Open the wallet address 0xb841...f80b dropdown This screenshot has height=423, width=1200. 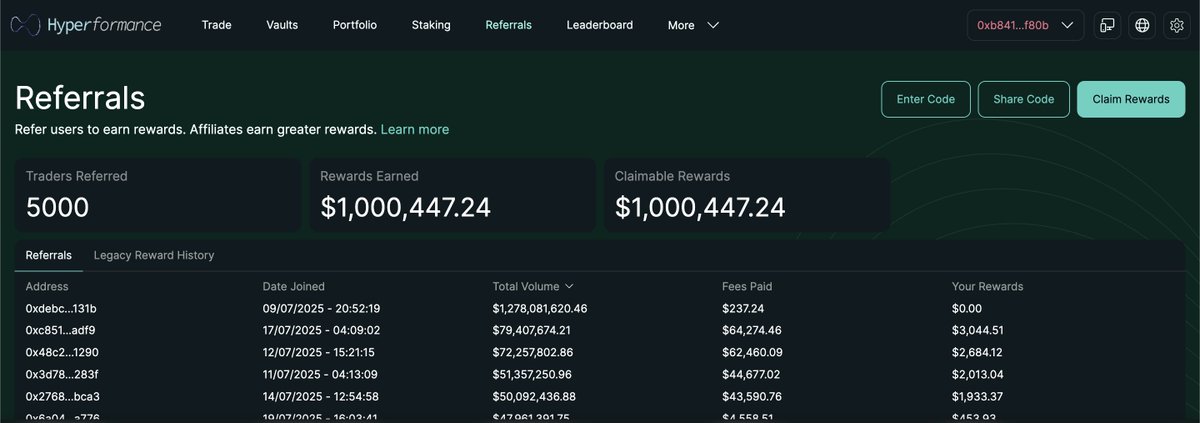[x=1025, y=25]
